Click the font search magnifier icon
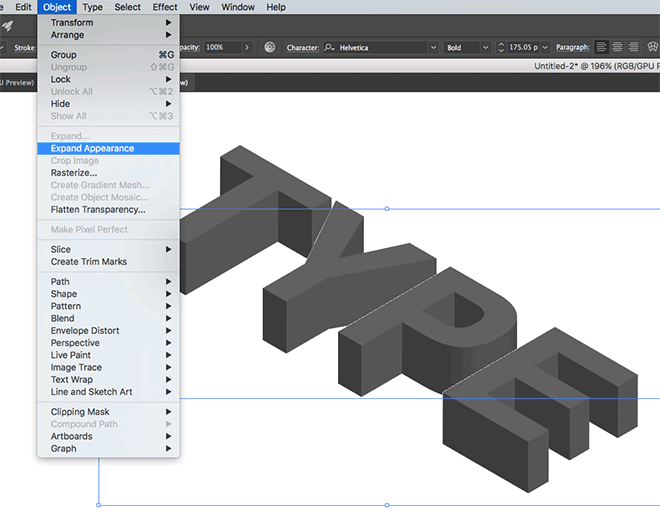The image size is (660, 520). (329, 47)
